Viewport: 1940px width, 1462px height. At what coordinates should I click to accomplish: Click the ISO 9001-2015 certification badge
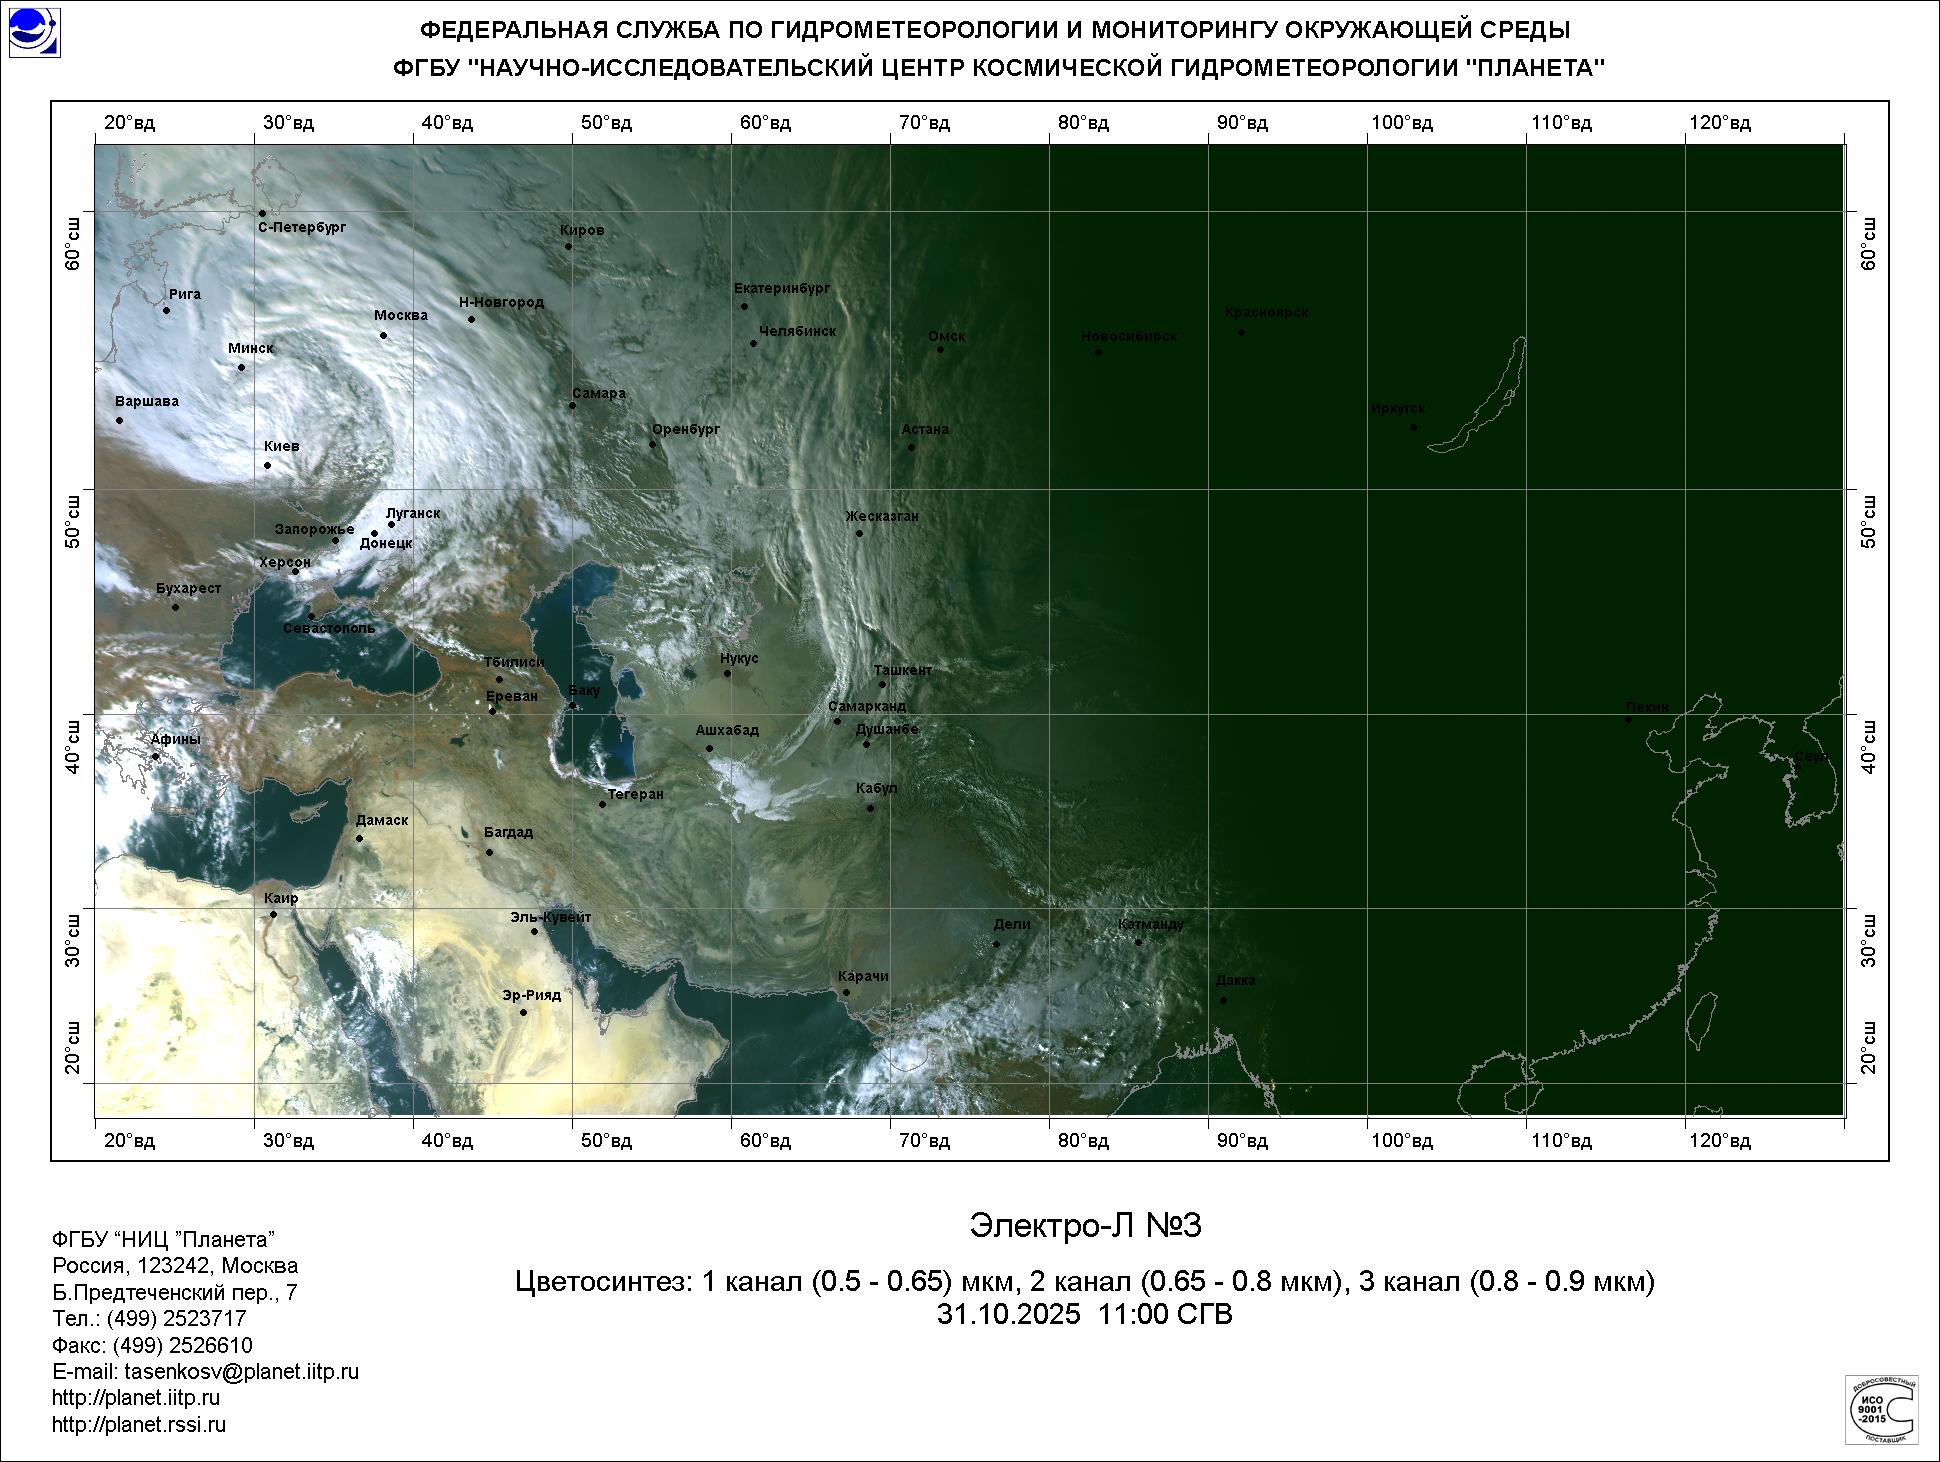pyautogui.click(x=1880, y=1408)
